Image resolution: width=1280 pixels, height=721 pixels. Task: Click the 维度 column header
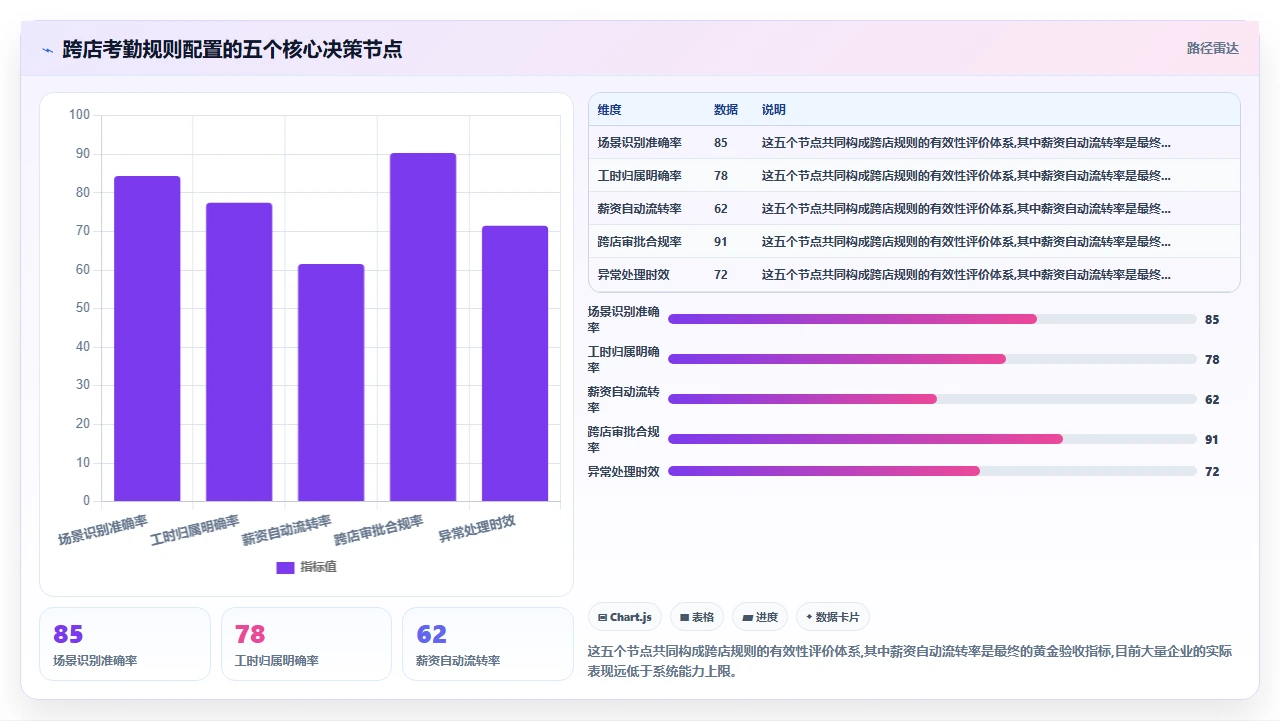point(609,110)
